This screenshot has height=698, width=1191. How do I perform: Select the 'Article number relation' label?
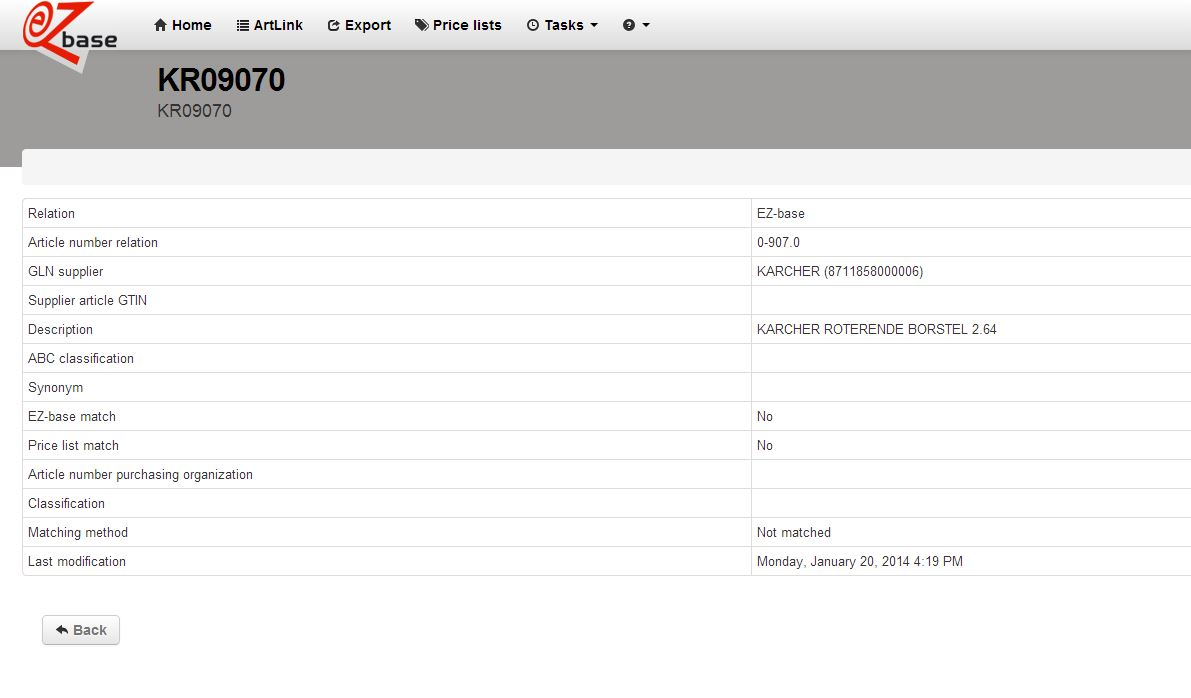click(x=93, y=242)
